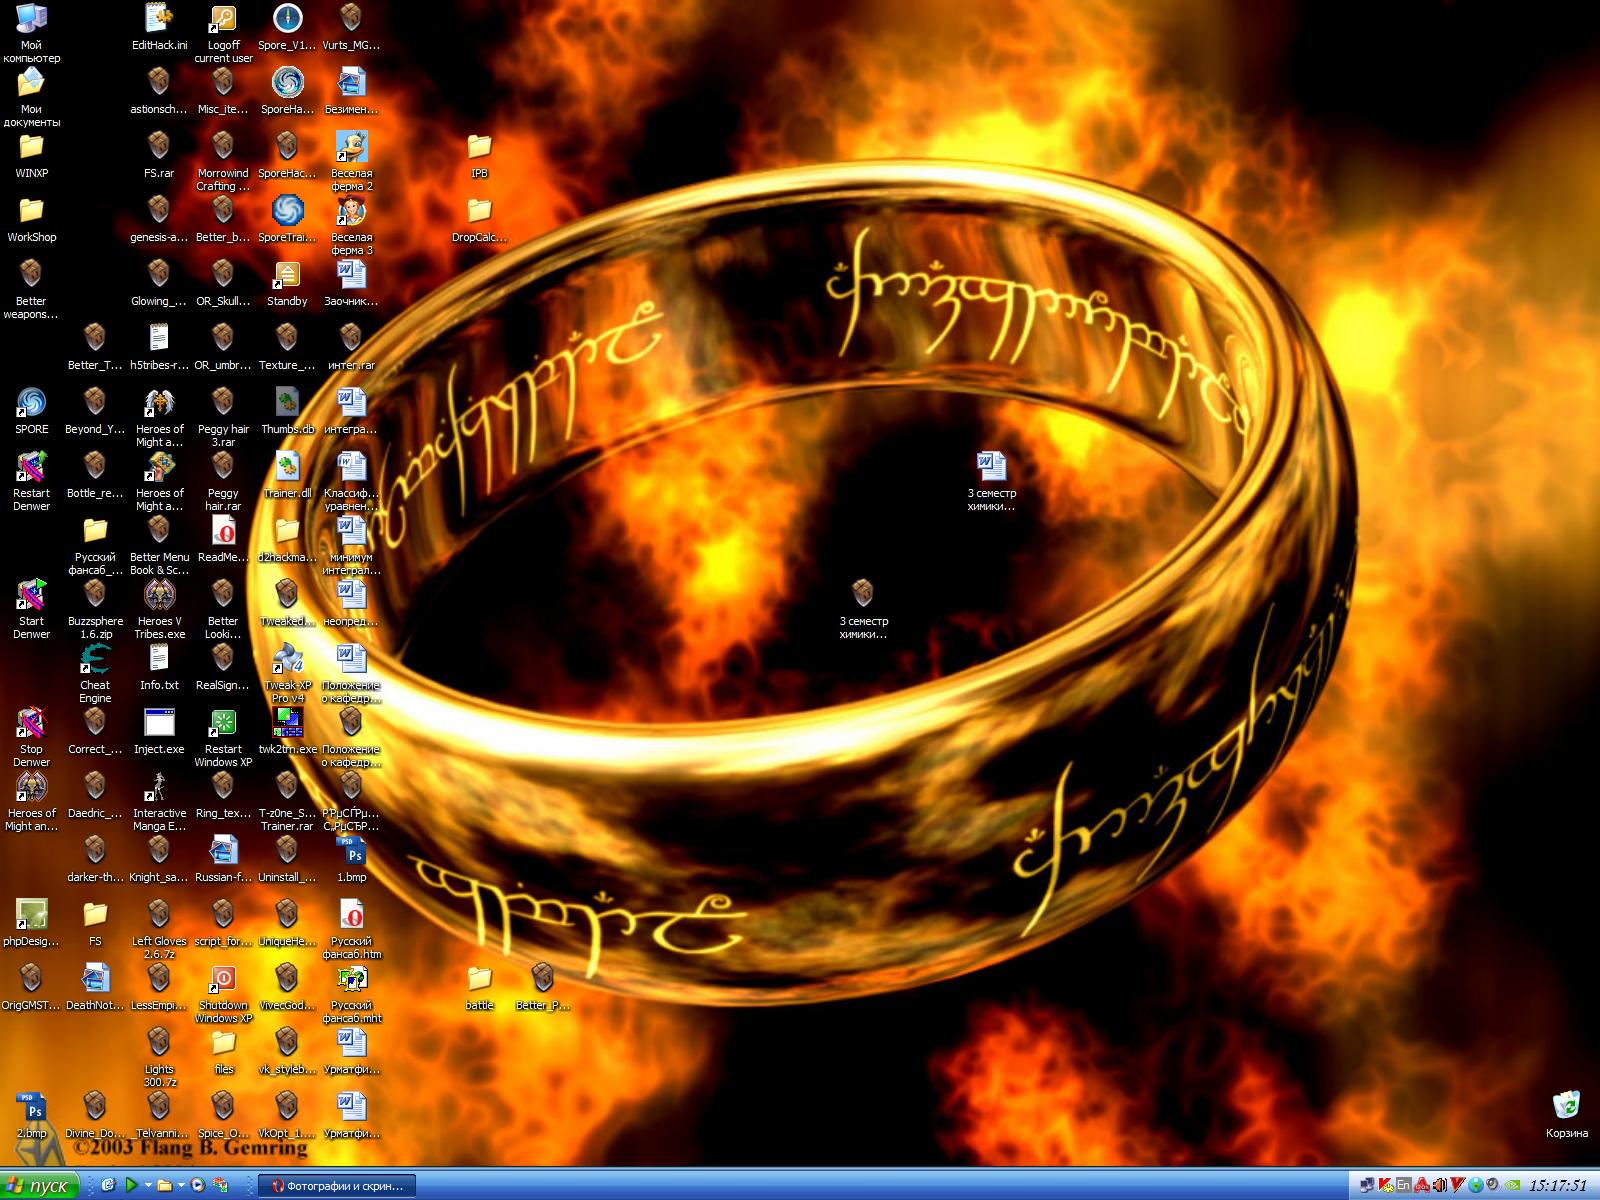Switch En language indicator in tray
Screen dimensions: 1600x1200
1404,1185
